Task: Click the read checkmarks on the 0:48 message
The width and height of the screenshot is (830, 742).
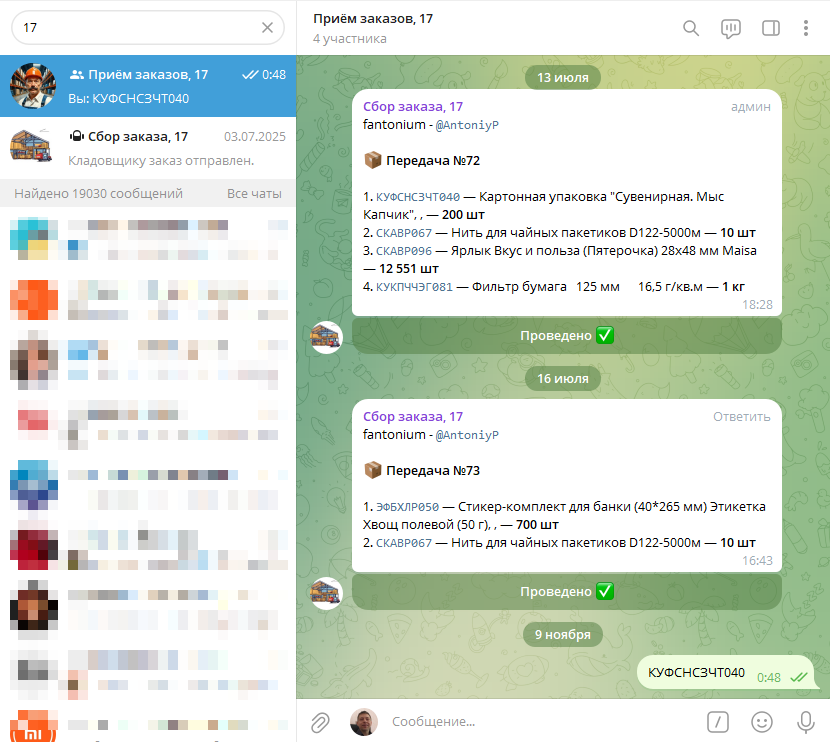Action: [799, 677]
